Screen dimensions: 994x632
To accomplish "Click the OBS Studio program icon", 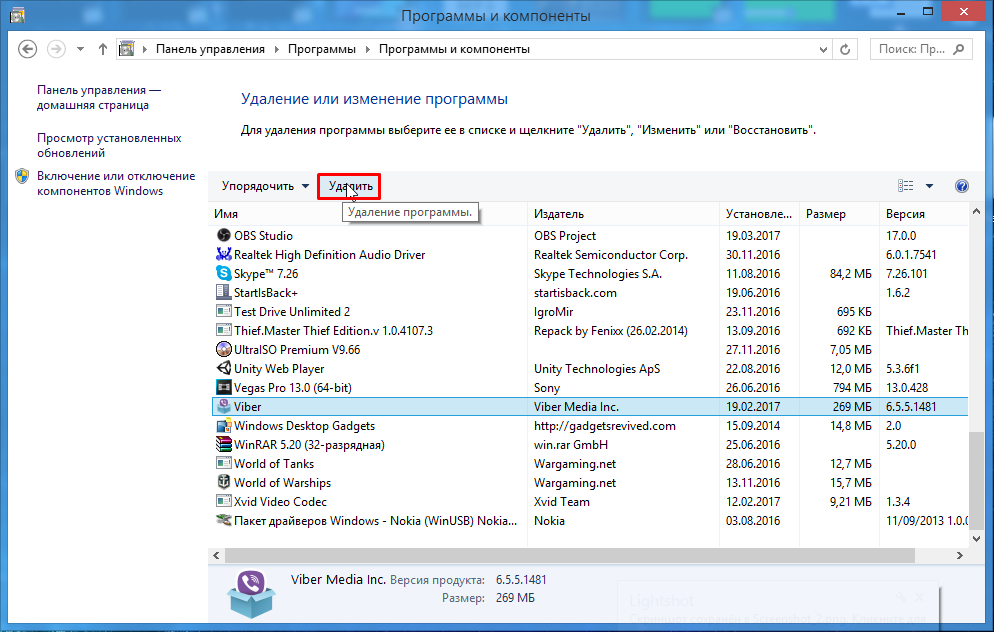I will [x=224, y=236].
